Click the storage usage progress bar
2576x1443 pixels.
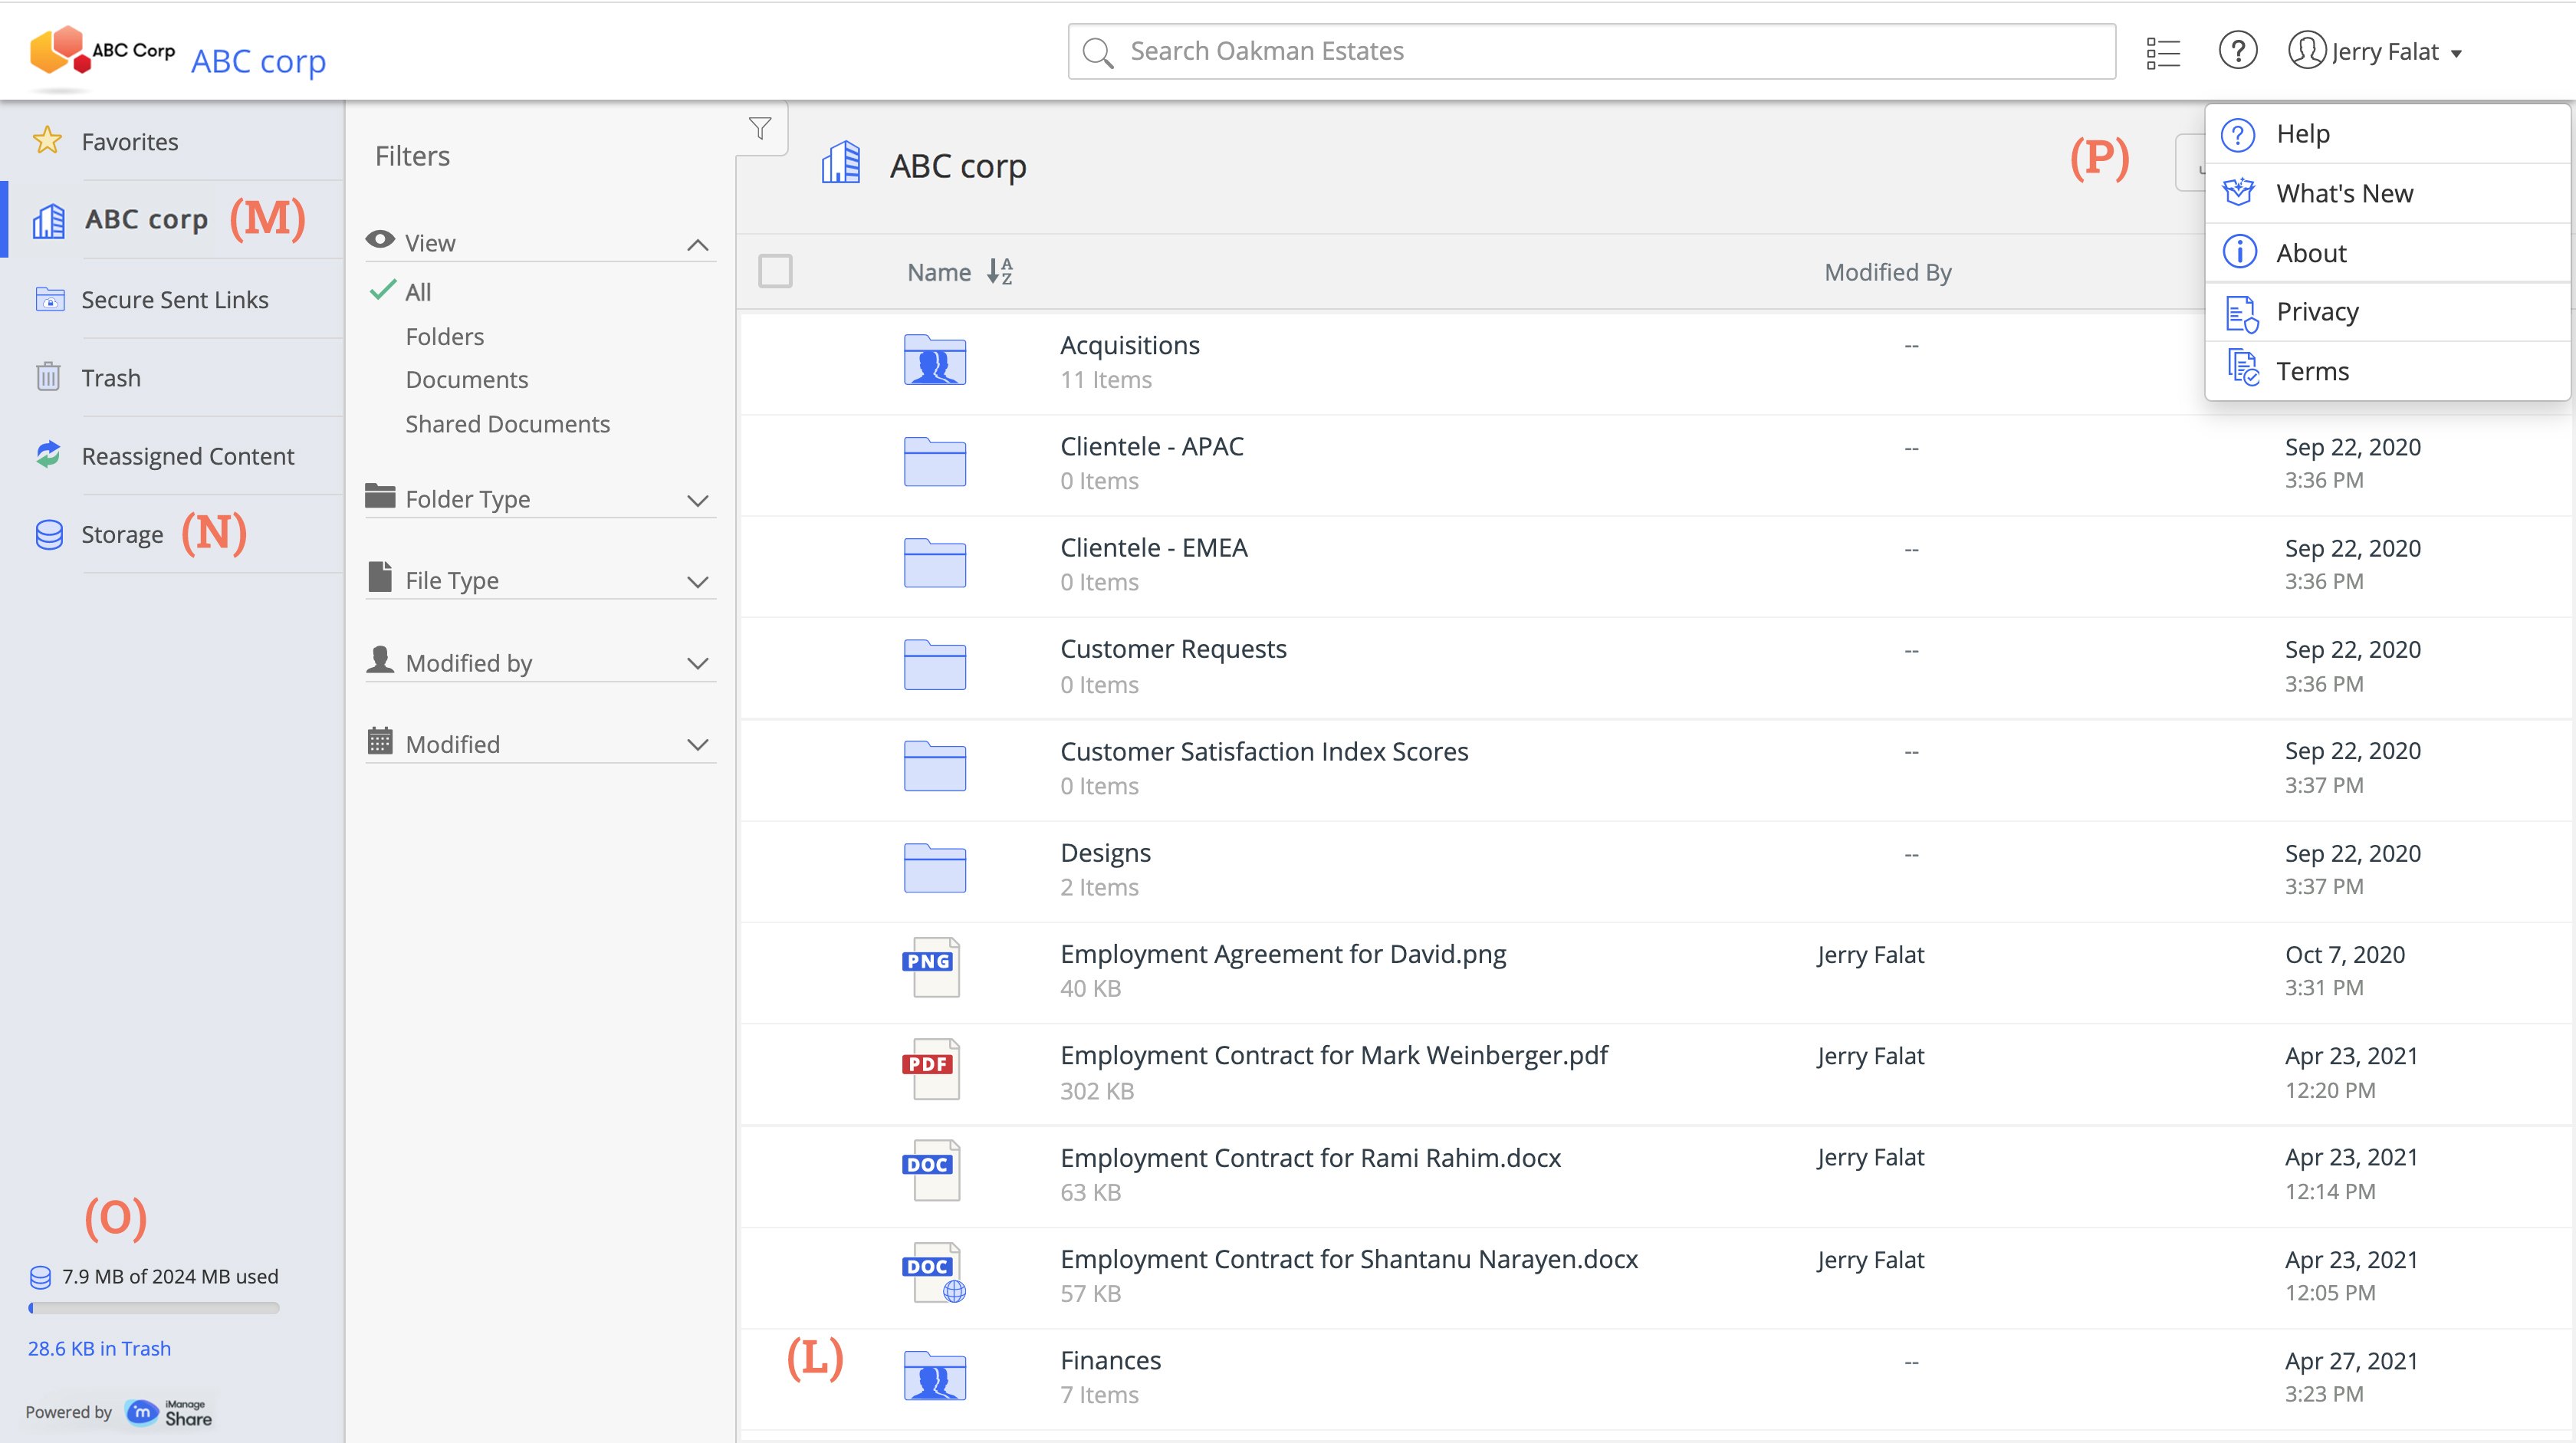pyautogui.click(x=154, y=1307)
